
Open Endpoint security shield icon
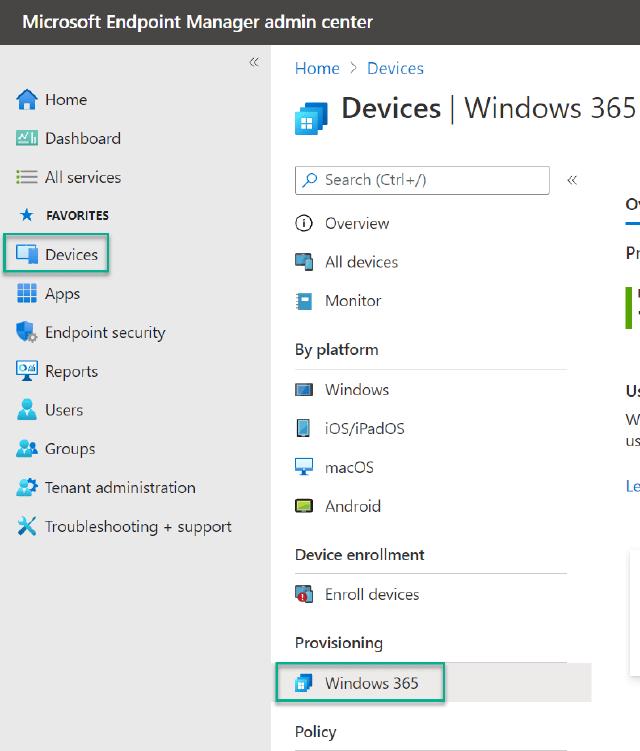point(27,333)
